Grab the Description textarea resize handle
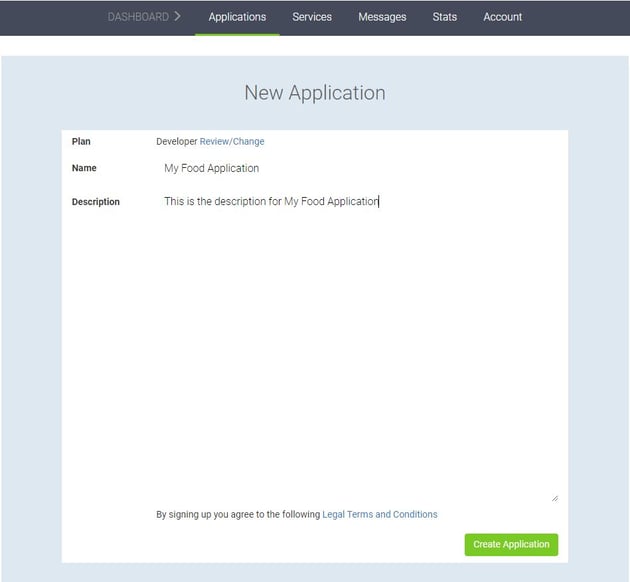630x582 pixels. pyautogui.click(x=555, y=498)
